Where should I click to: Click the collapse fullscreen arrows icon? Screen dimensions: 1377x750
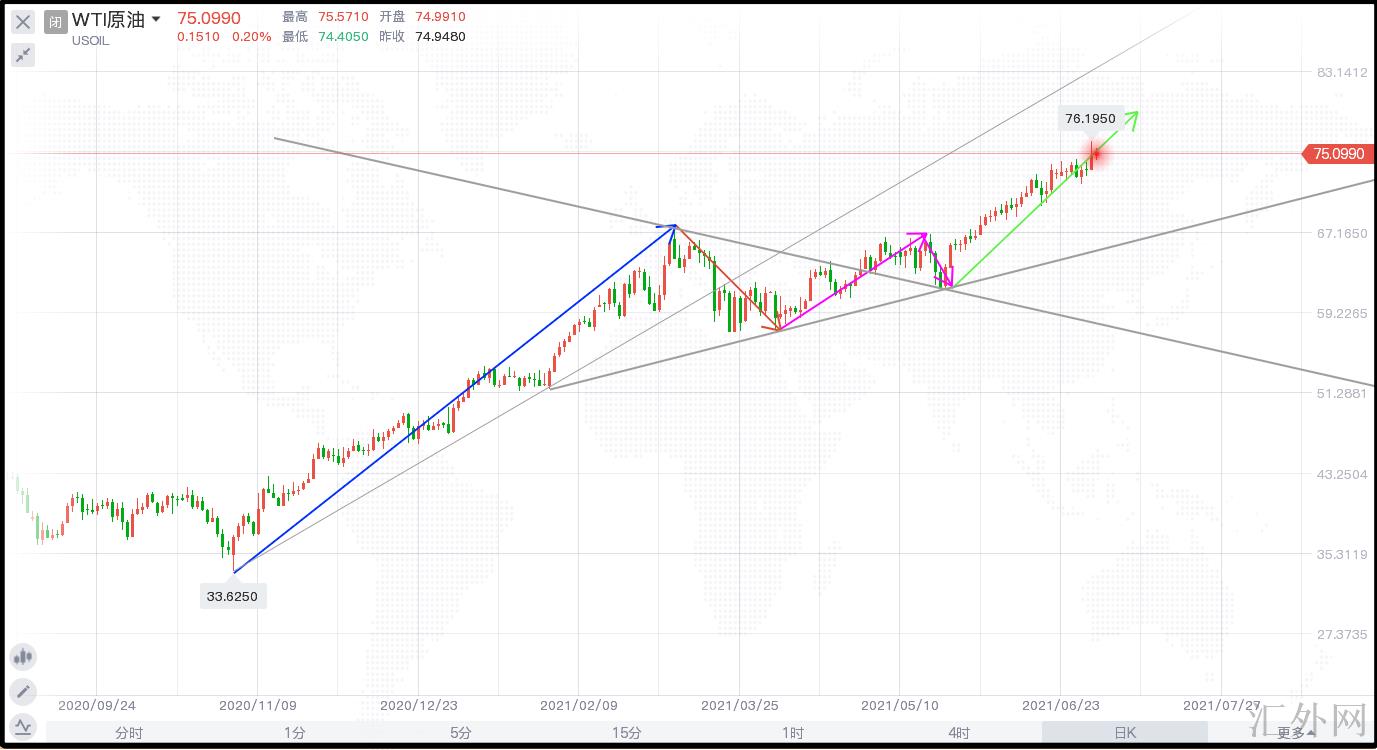tap(22, 54)
